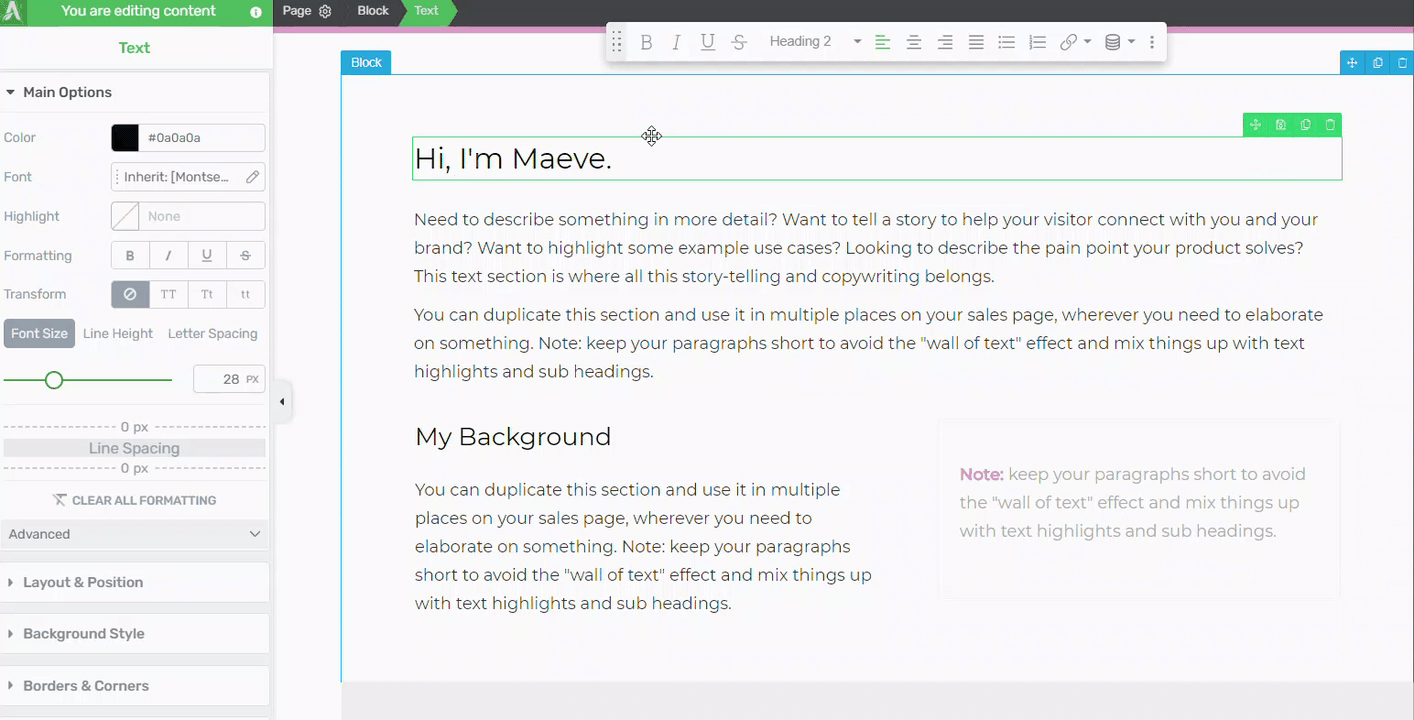The height and width of the screenshot is (720, 1414).
Task: Open the info icon beside editing content
Action: (x=256, y=12)
